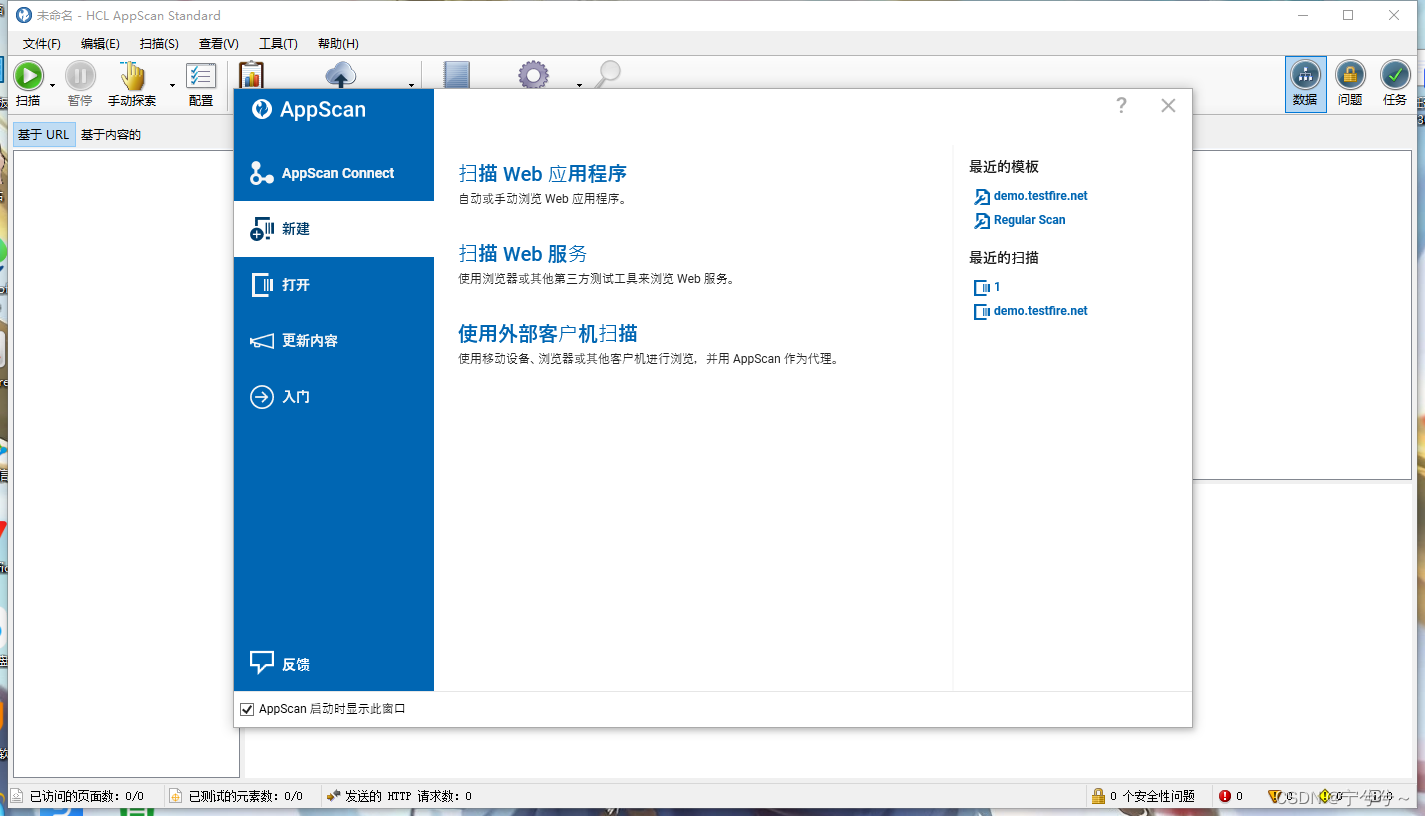Open the Regular Scan template

point(1020,220)
